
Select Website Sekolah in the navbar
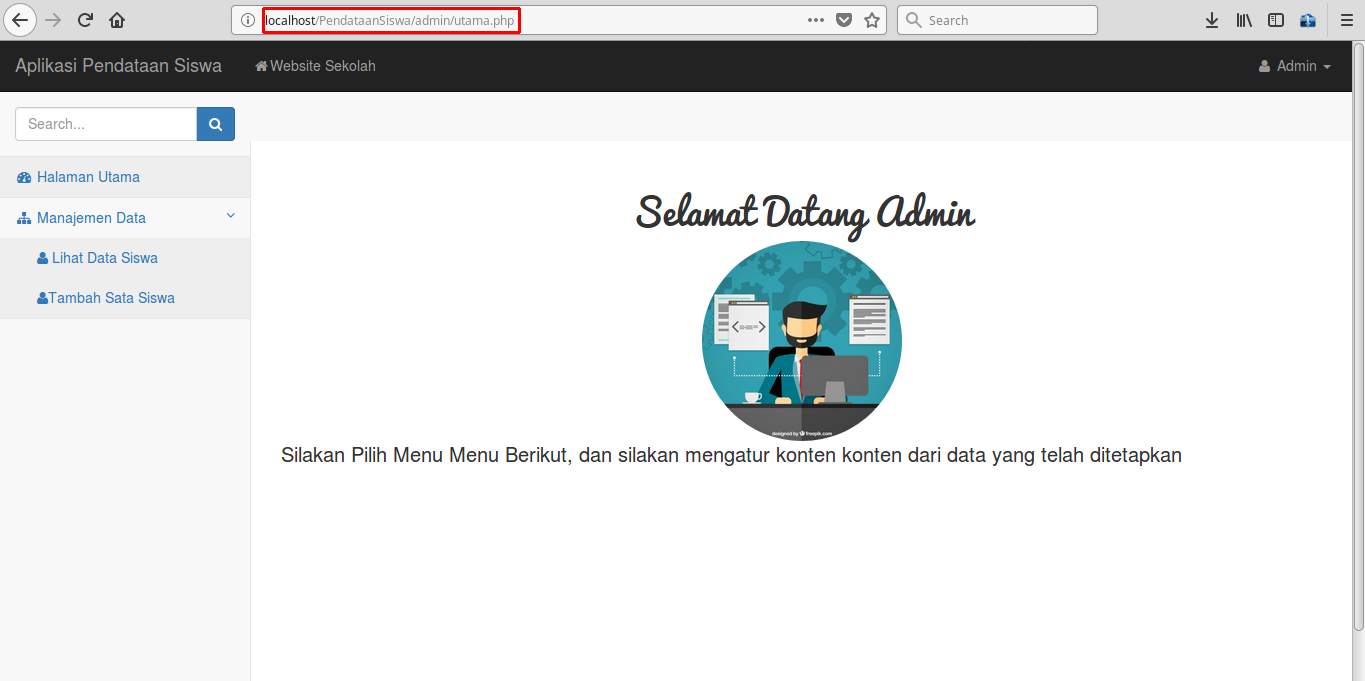(315, 66)
